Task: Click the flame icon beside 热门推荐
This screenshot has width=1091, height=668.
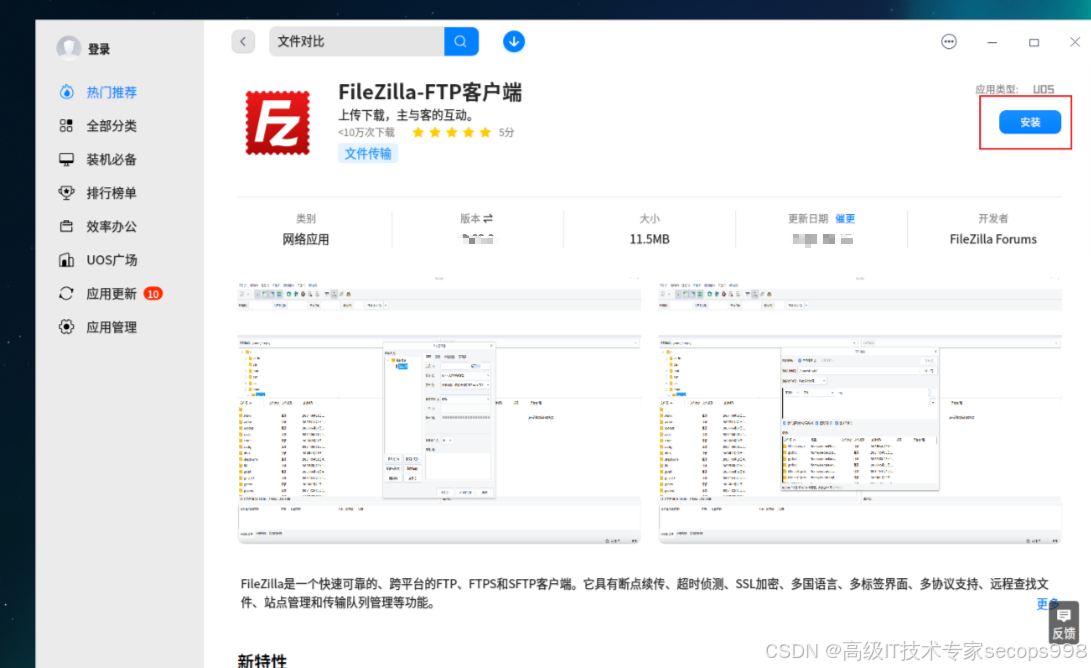Action: point(66,91)
